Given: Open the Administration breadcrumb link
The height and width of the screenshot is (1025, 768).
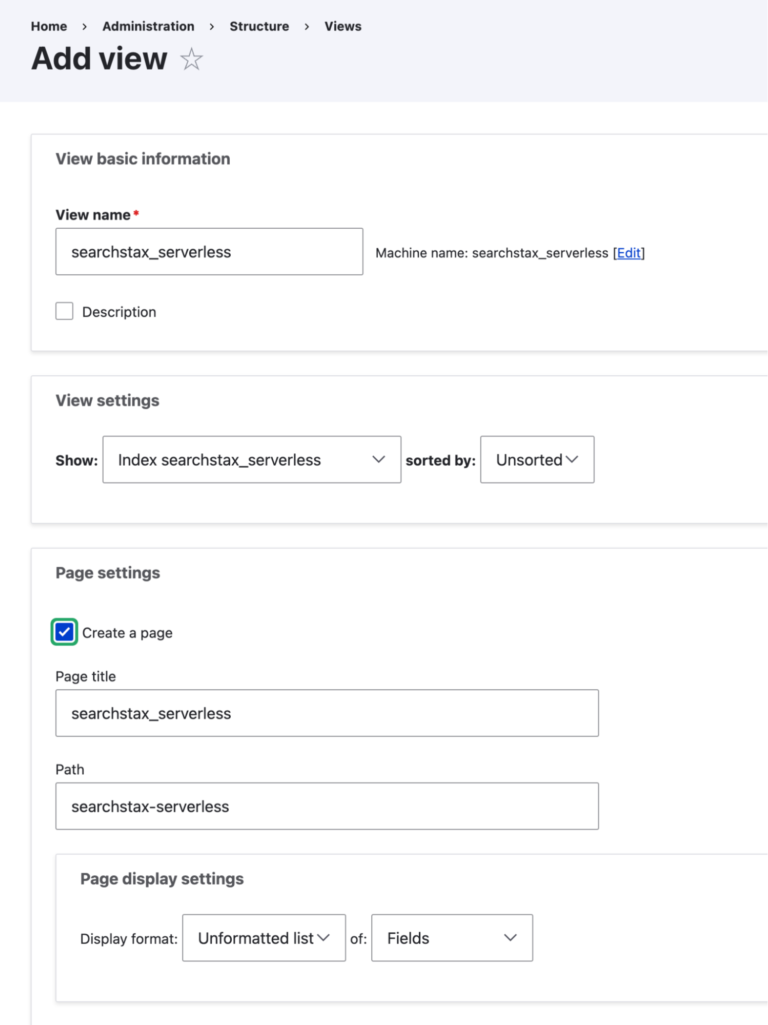Looking at the screenshot, I should pos(148,26).
